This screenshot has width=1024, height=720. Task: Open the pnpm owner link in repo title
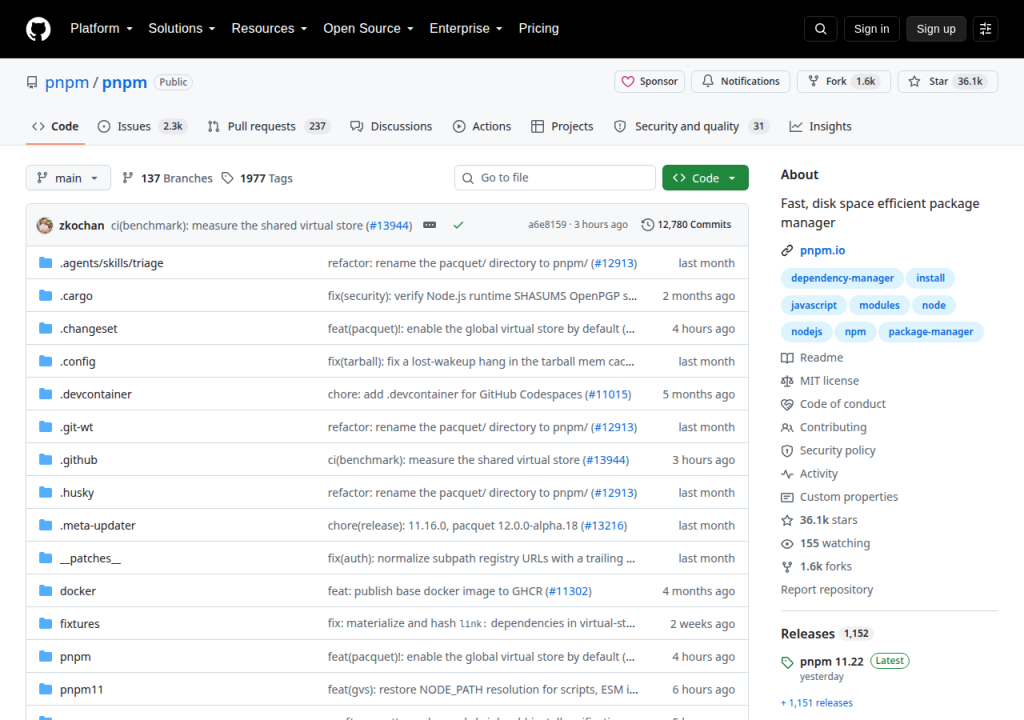67,82
